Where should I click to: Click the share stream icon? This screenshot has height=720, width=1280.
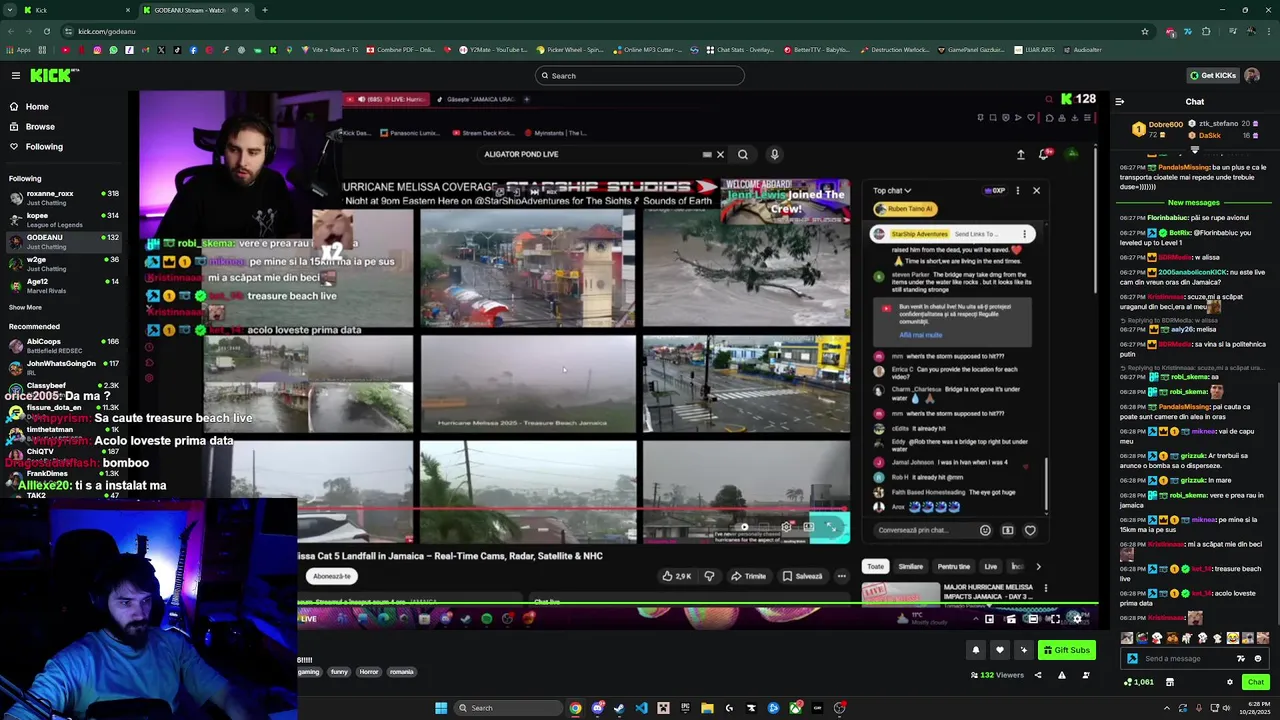1037,675
